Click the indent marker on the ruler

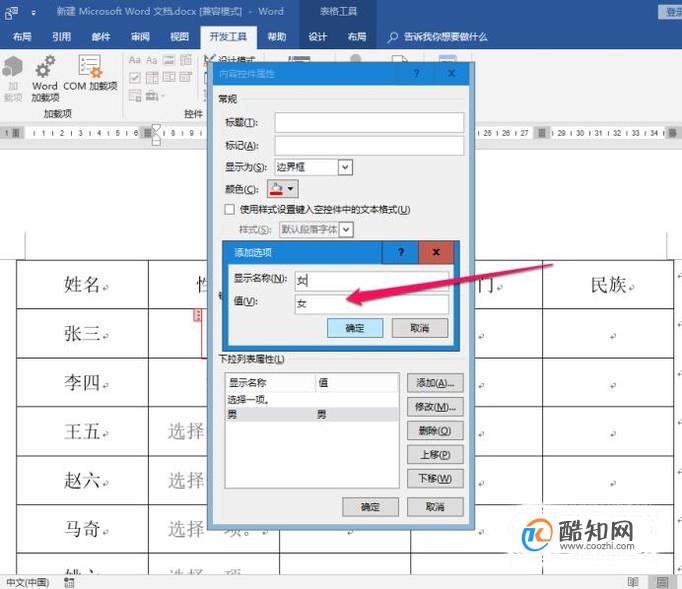[x=156, y=134]
